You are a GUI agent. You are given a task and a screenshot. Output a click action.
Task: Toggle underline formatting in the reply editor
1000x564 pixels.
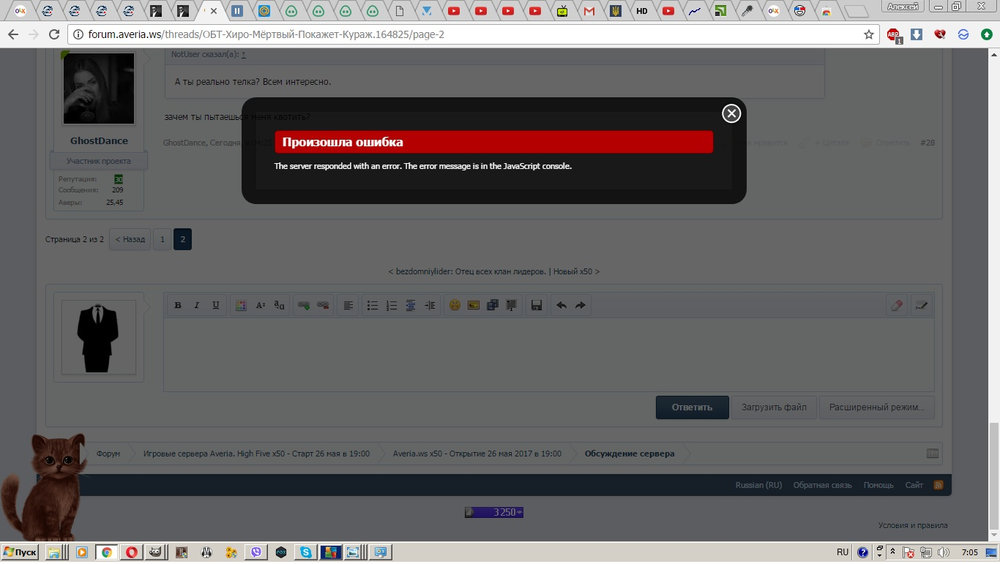(216, 305)
